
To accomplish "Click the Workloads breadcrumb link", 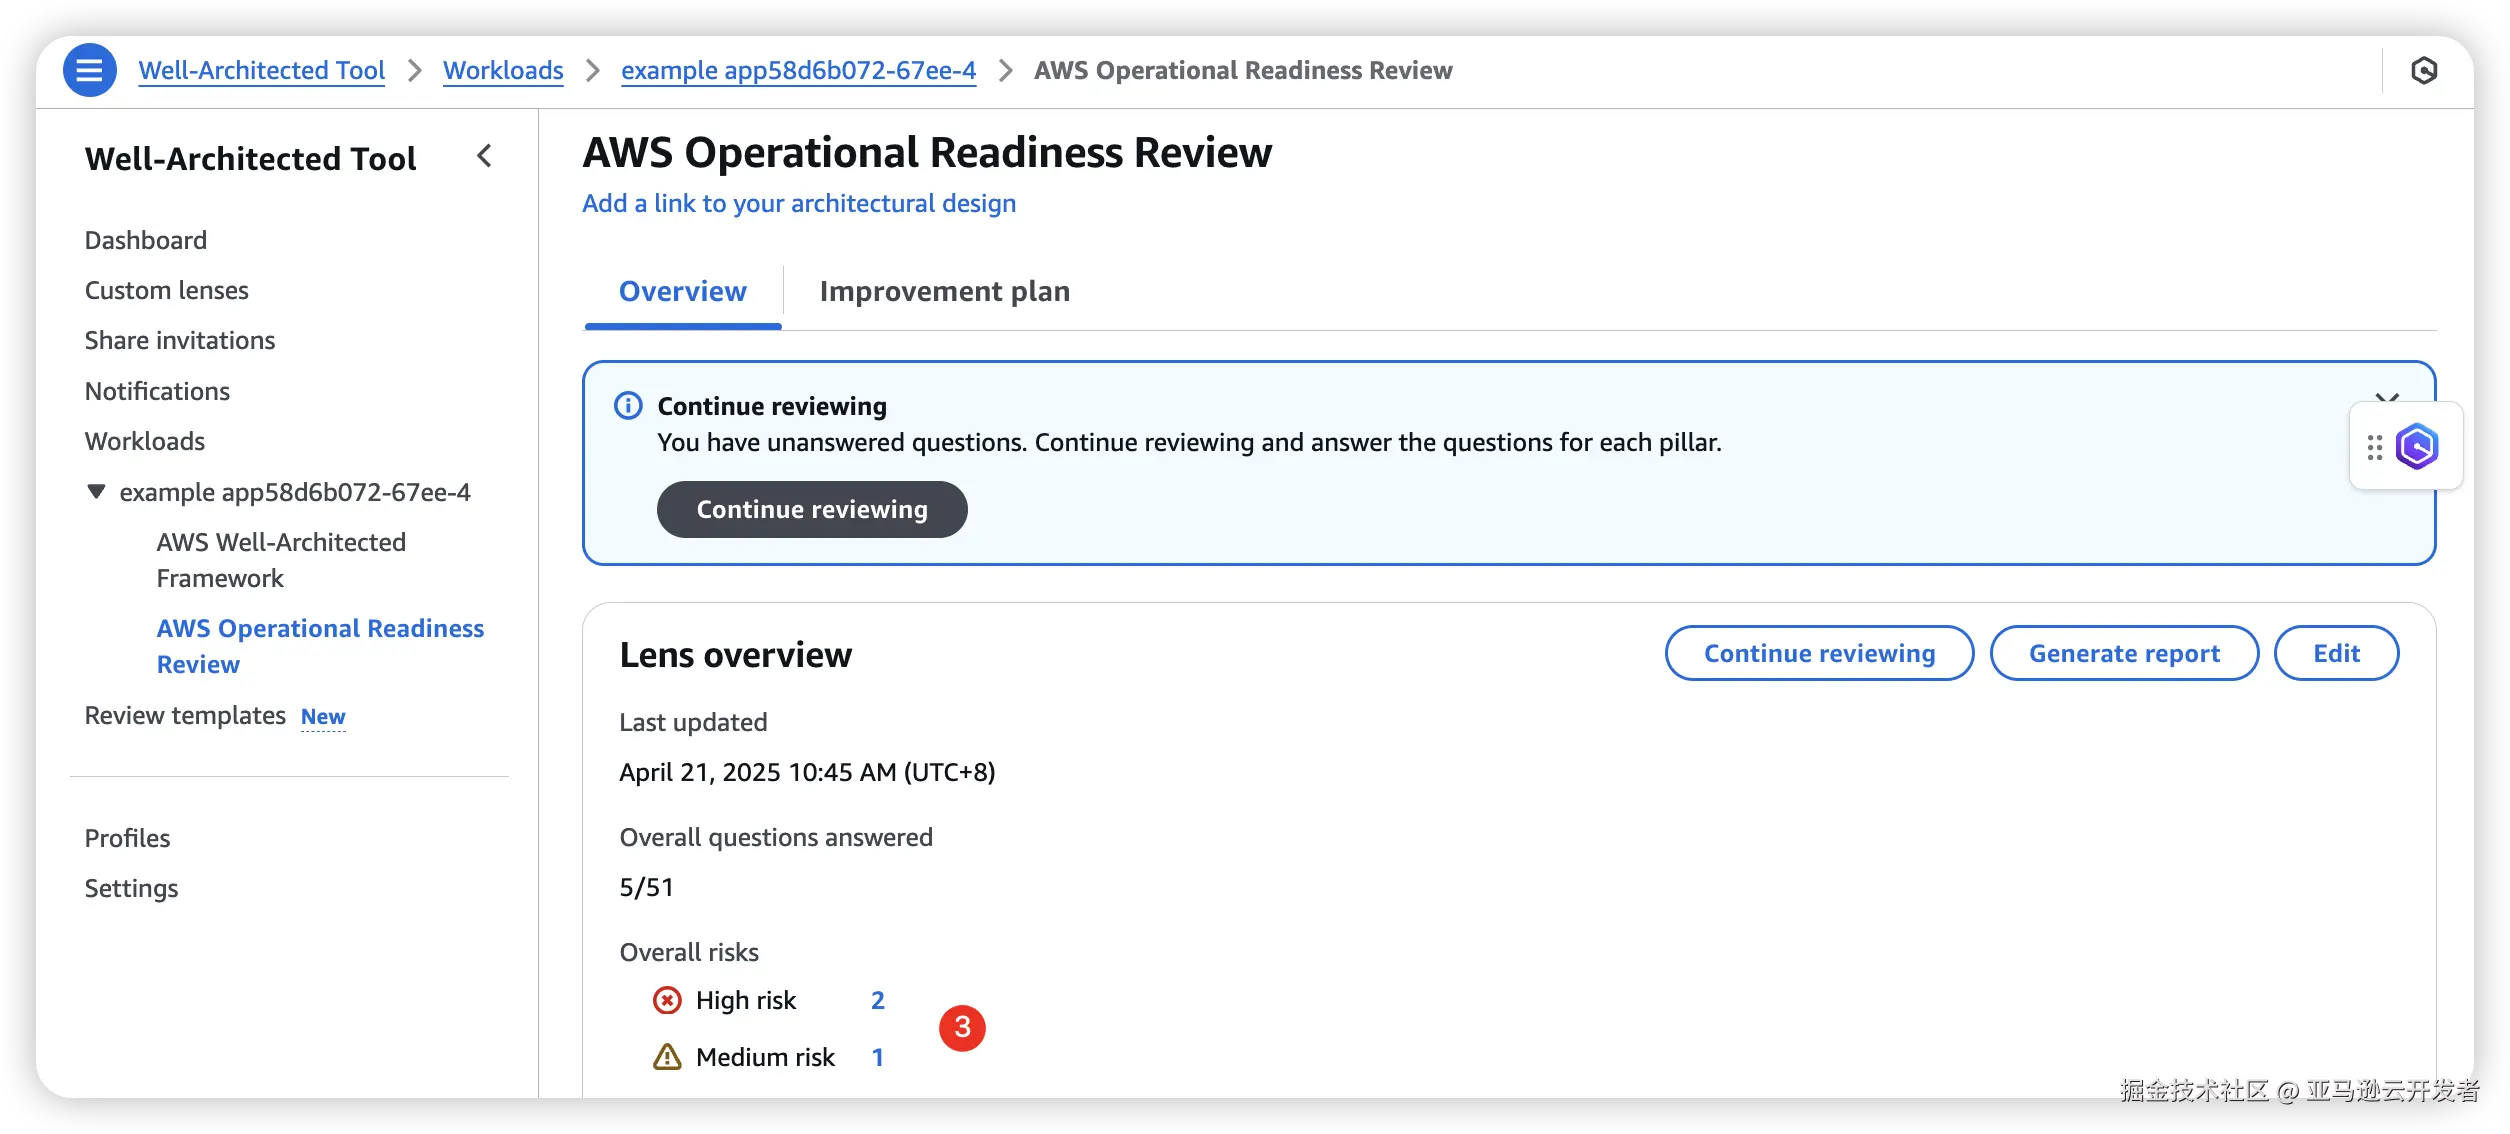I will click(503, 70).
